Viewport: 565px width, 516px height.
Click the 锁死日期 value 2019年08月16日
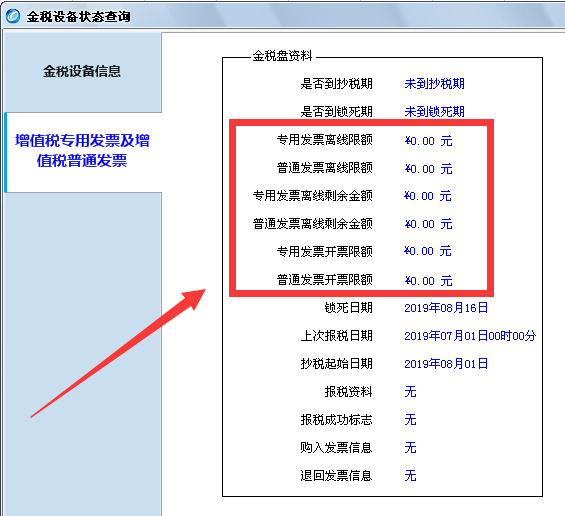coord(446,308)
